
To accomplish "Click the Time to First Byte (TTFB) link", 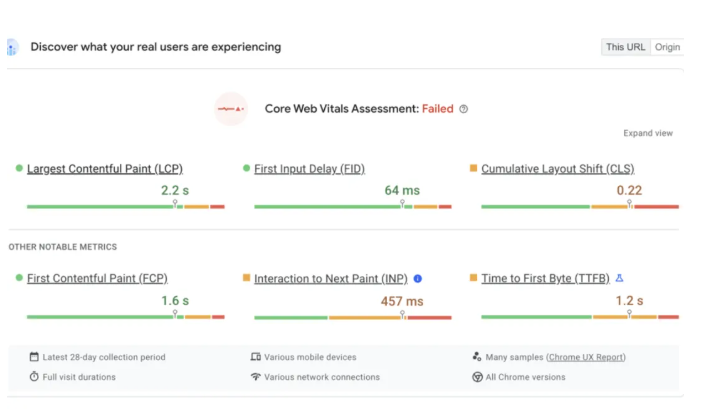I will (545, 279).
